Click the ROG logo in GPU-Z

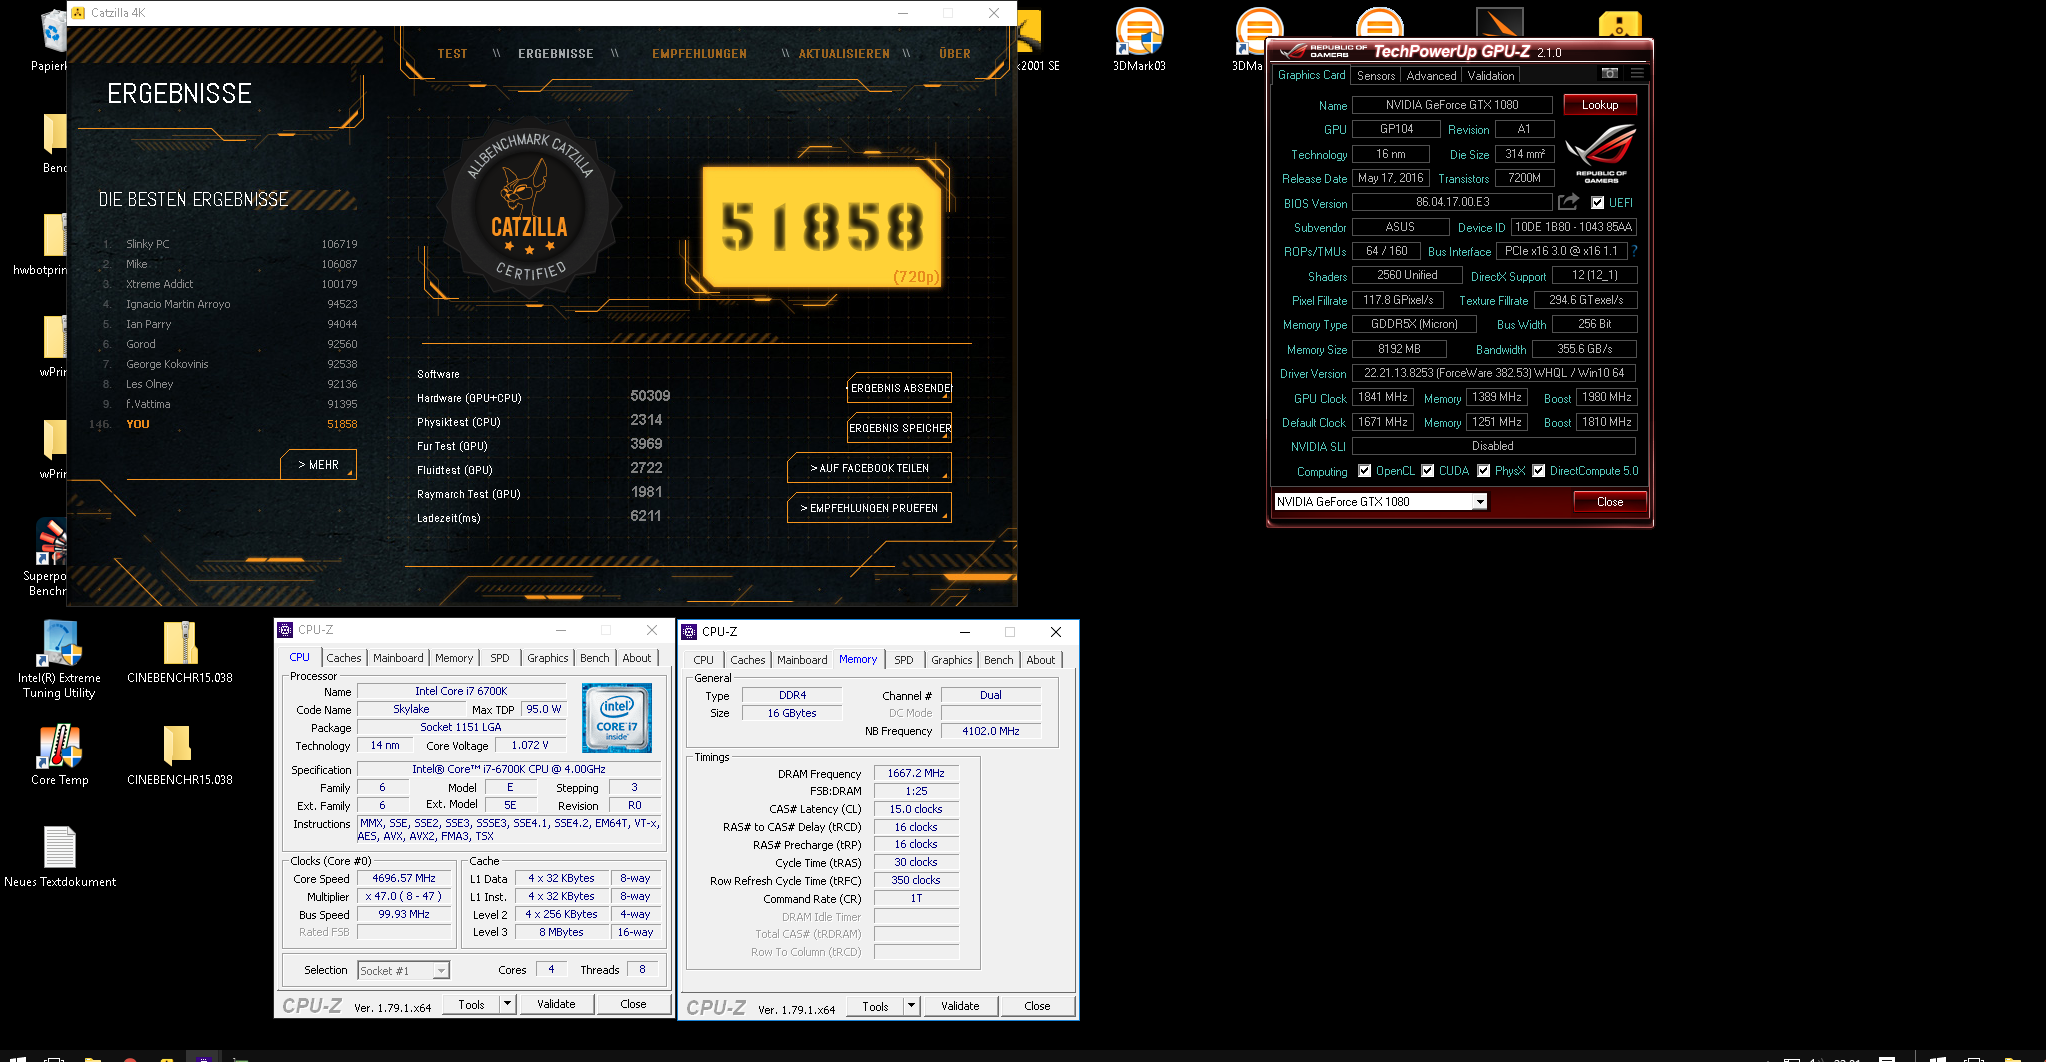1601,153
